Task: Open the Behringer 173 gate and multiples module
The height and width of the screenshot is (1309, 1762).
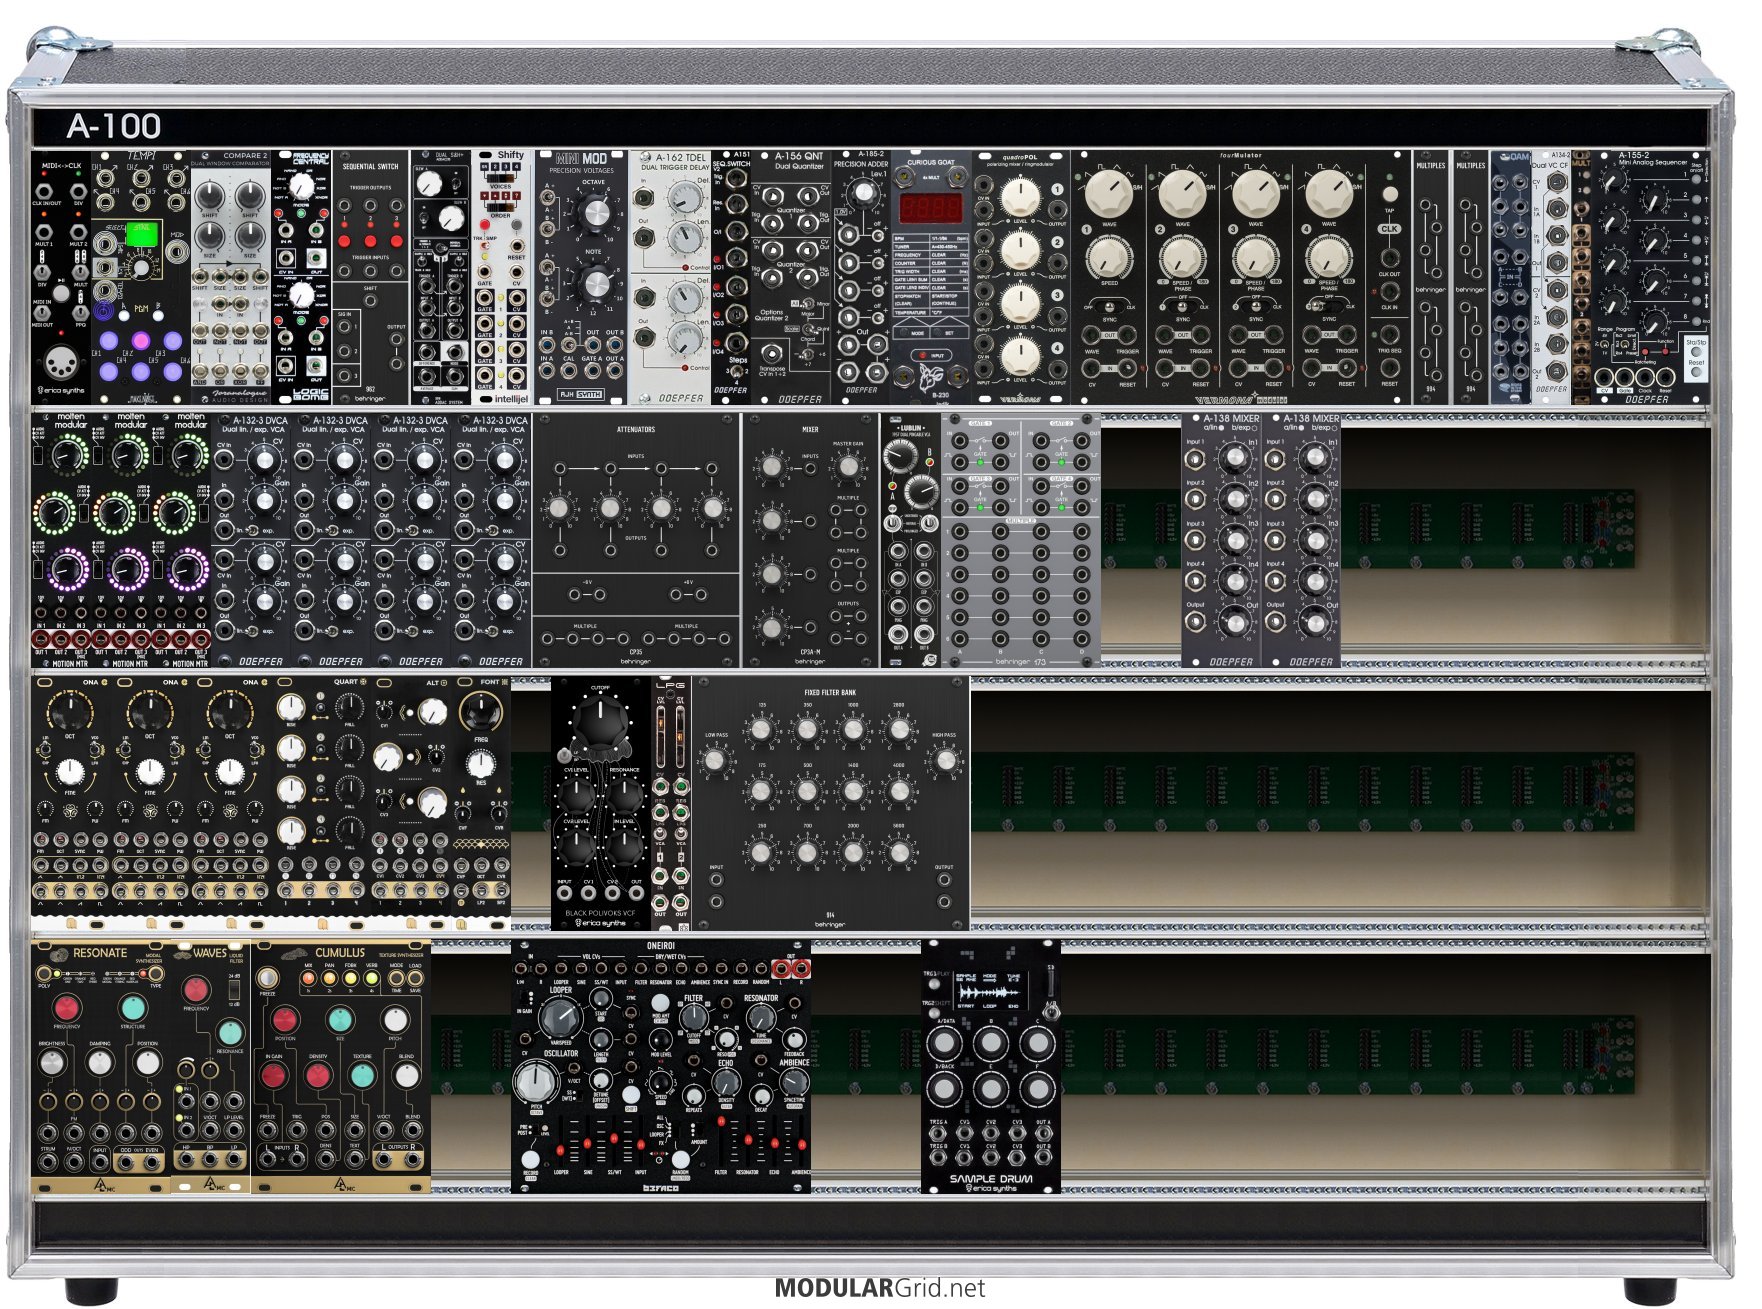Action: (1020, 541)
